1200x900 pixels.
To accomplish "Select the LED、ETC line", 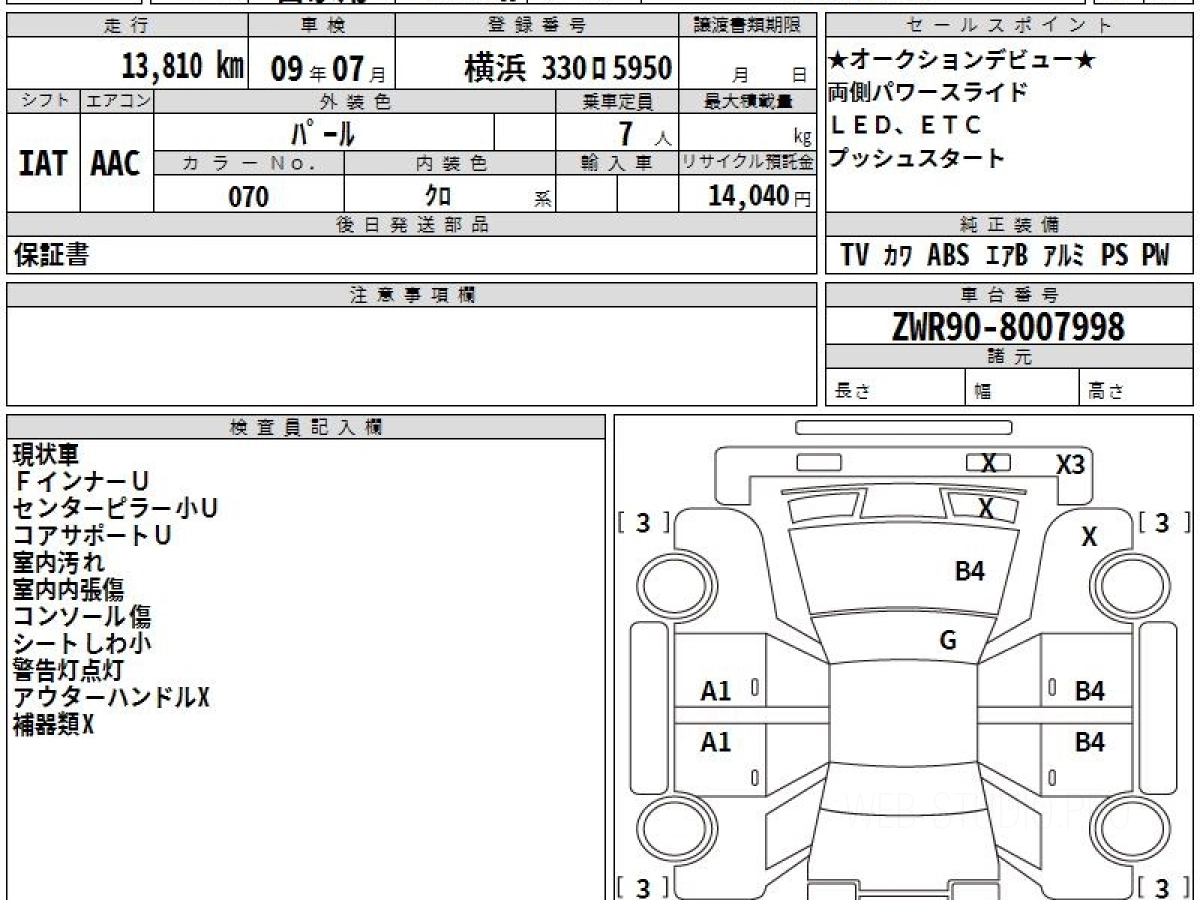I will coord(906,125).
